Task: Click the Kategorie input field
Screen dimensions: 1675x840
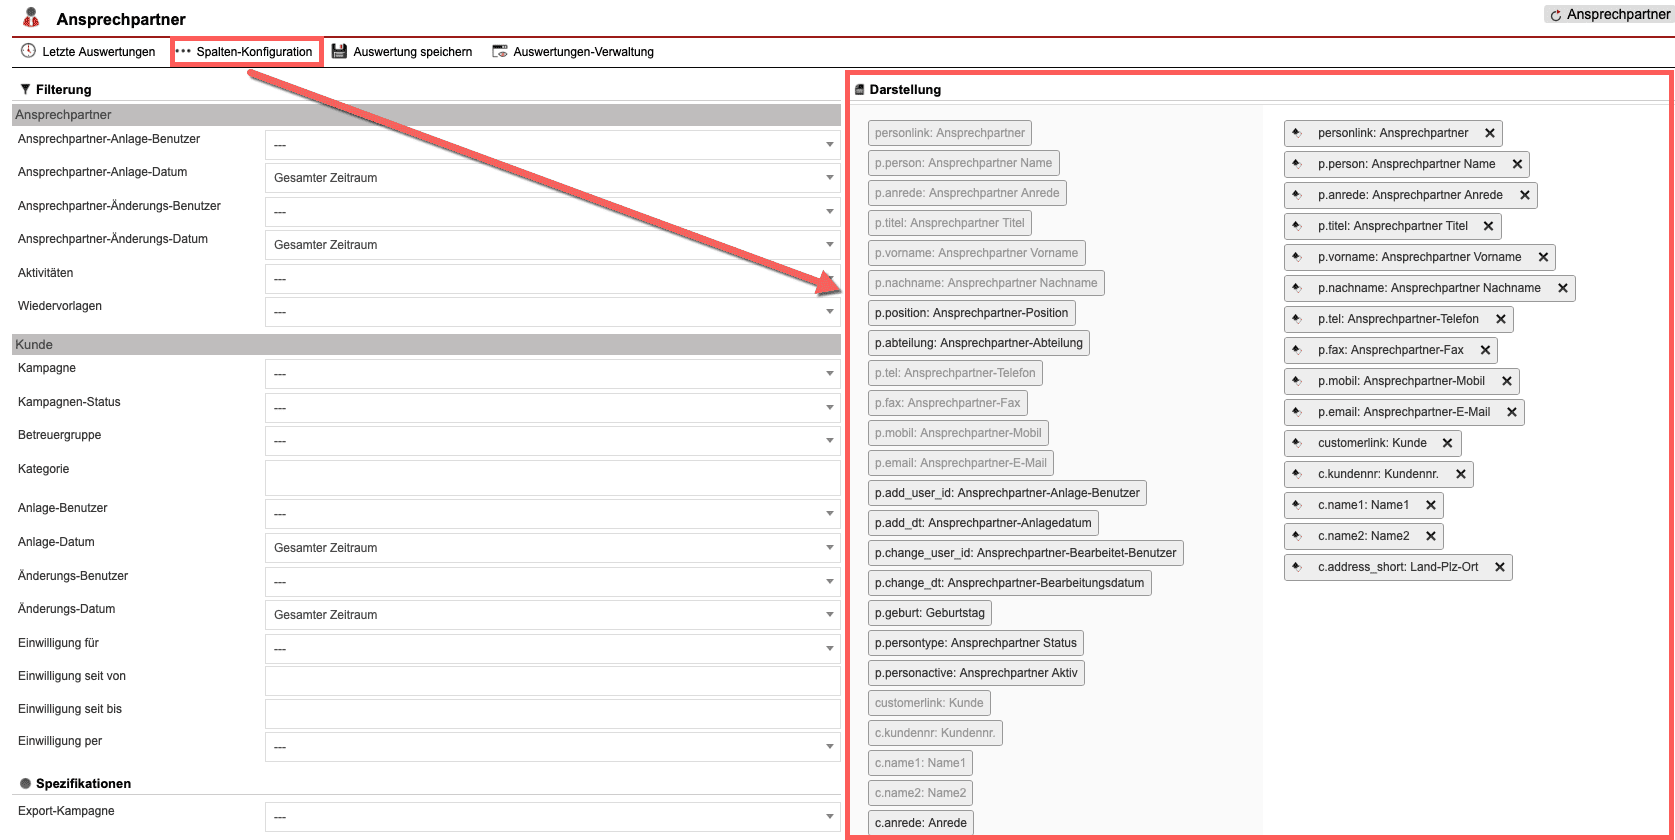Action: click(552, 478)
